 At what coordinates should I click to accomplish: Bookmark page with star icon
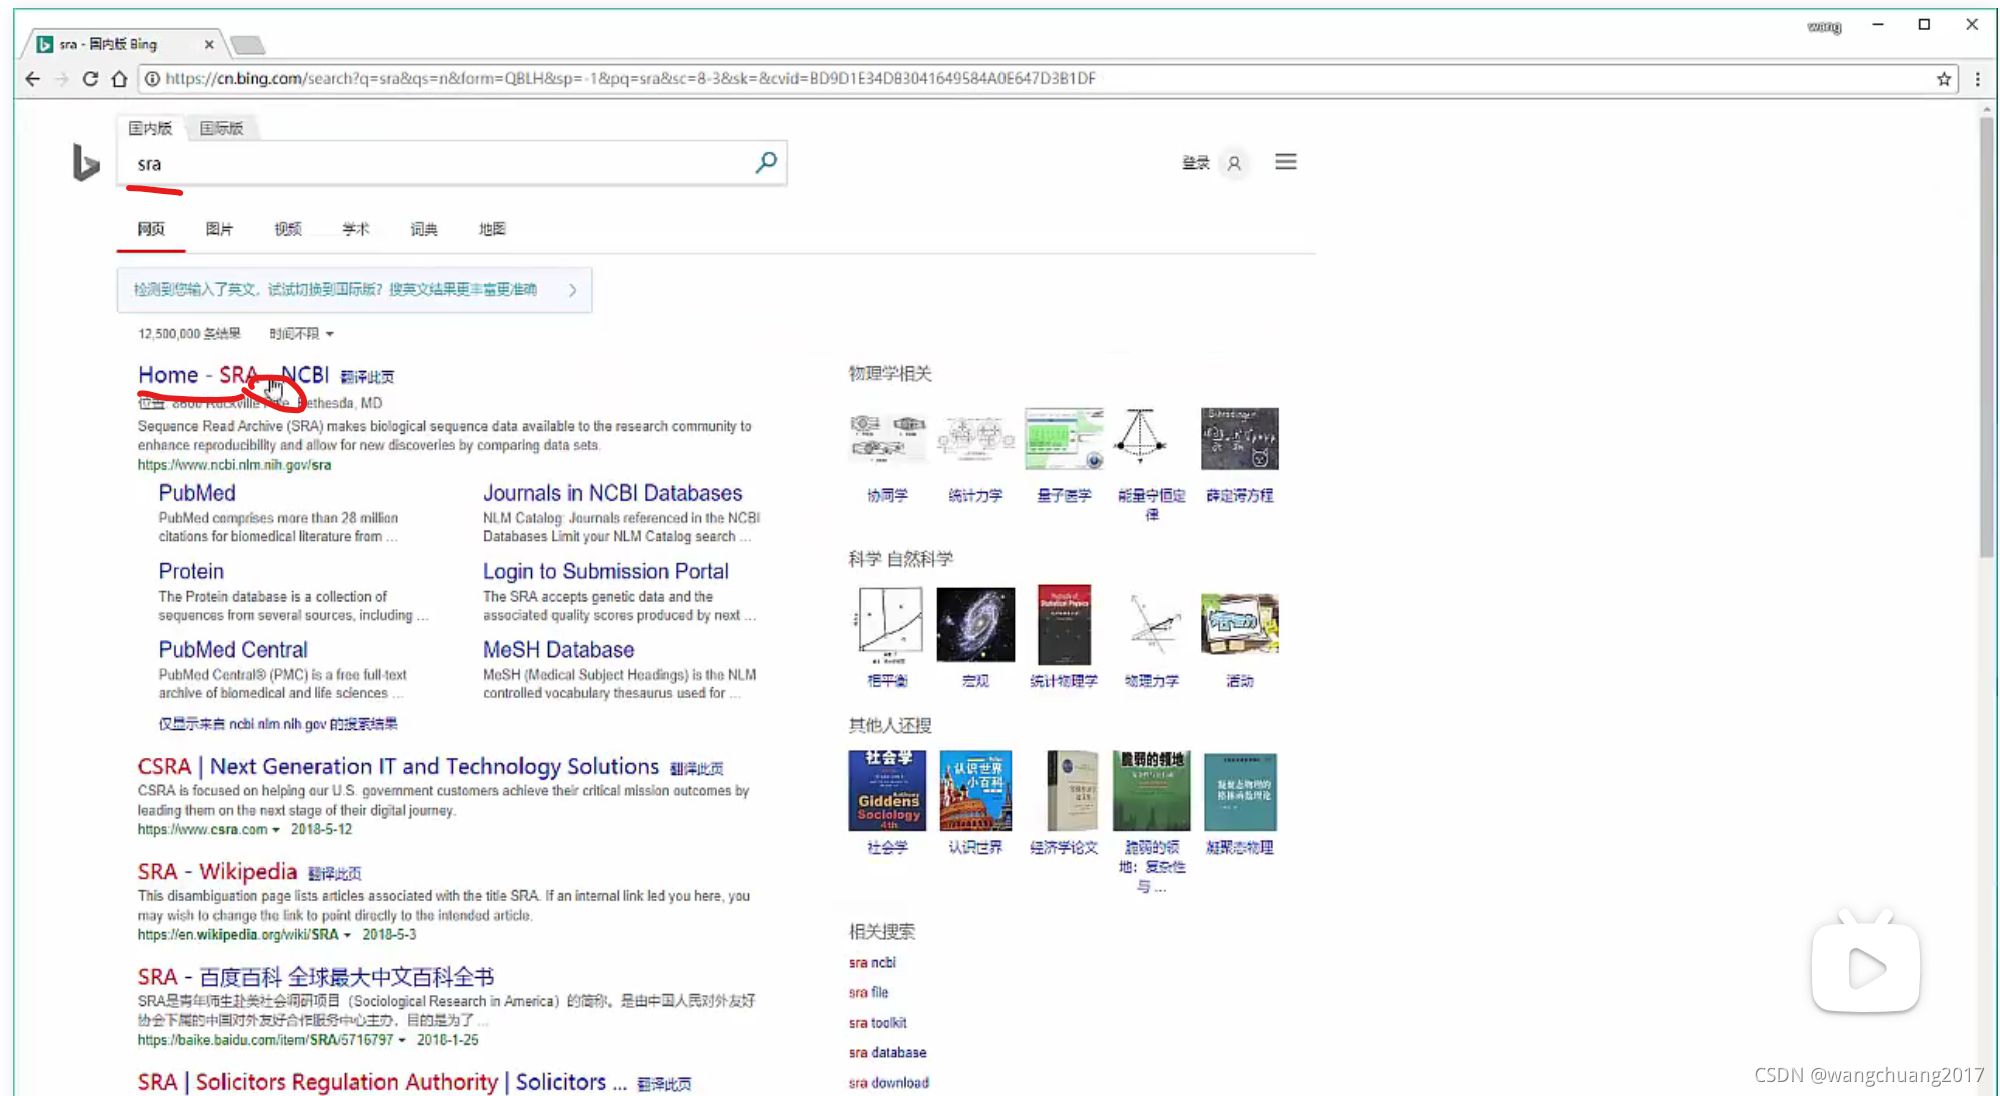(x=1943, y=79)
